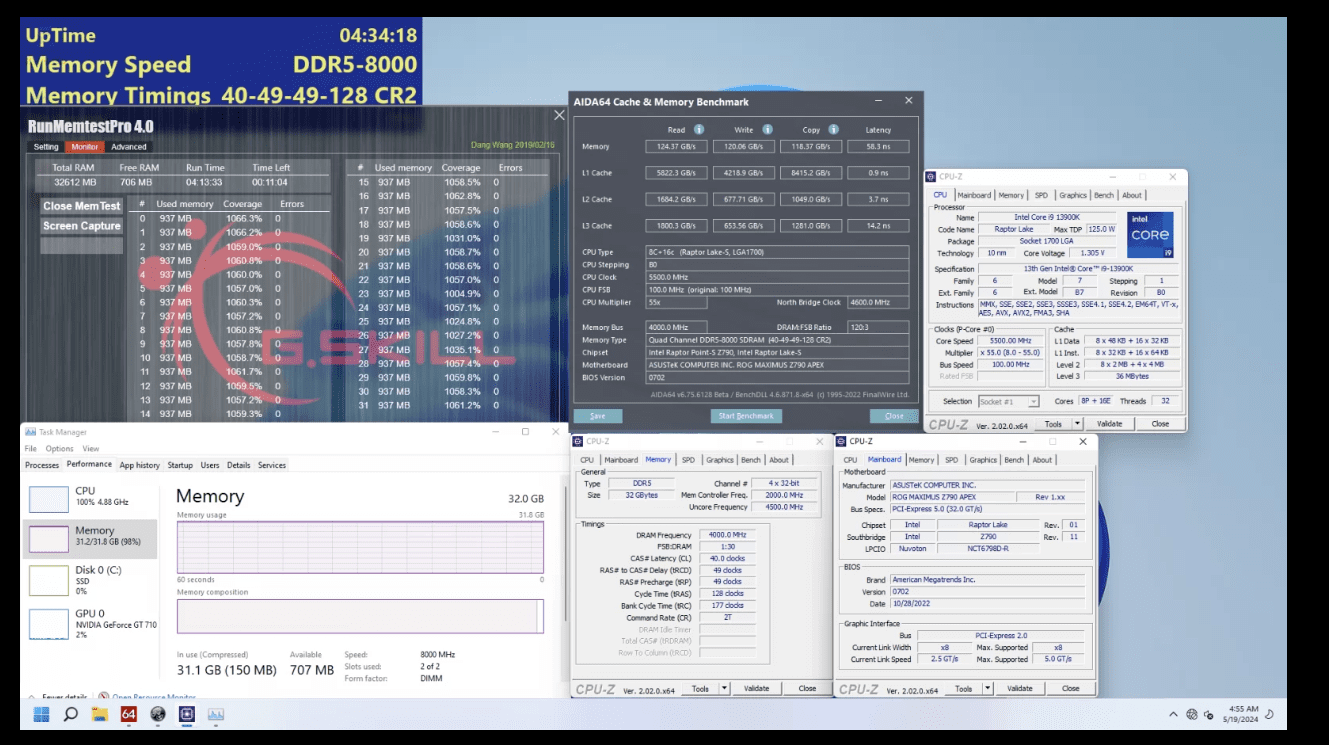This screenshot has height=745, width=1329.
Task: Click the volume icon in the system tray
Action: click(1208, 715)
